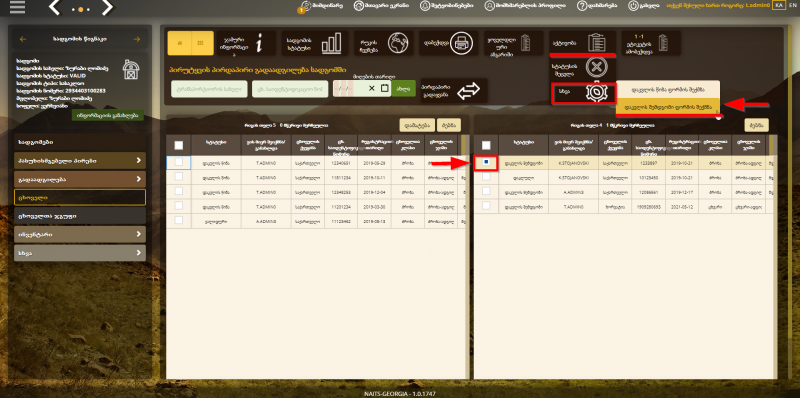
Task: Click the barn holding icon
Action: [132, 69]
